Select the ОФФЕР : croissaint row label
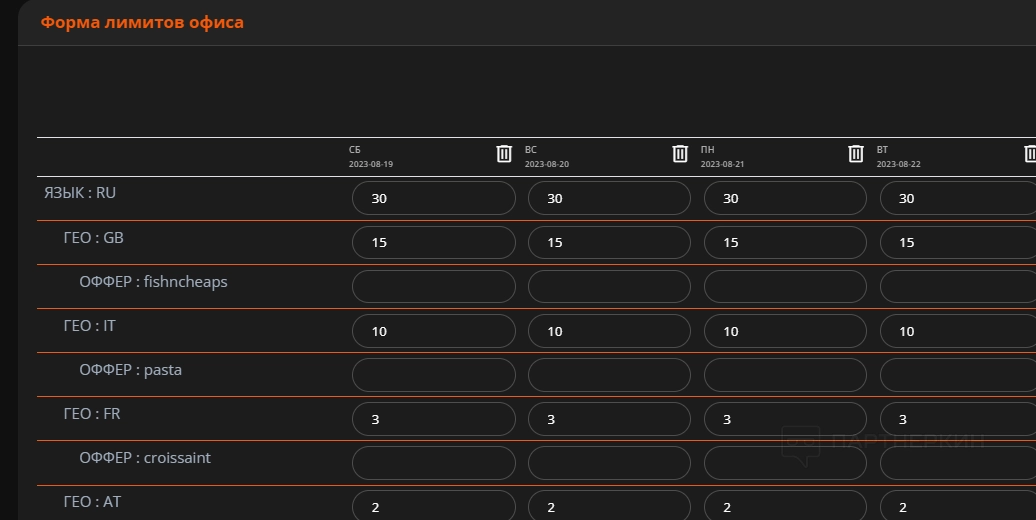 click(145, 458)
